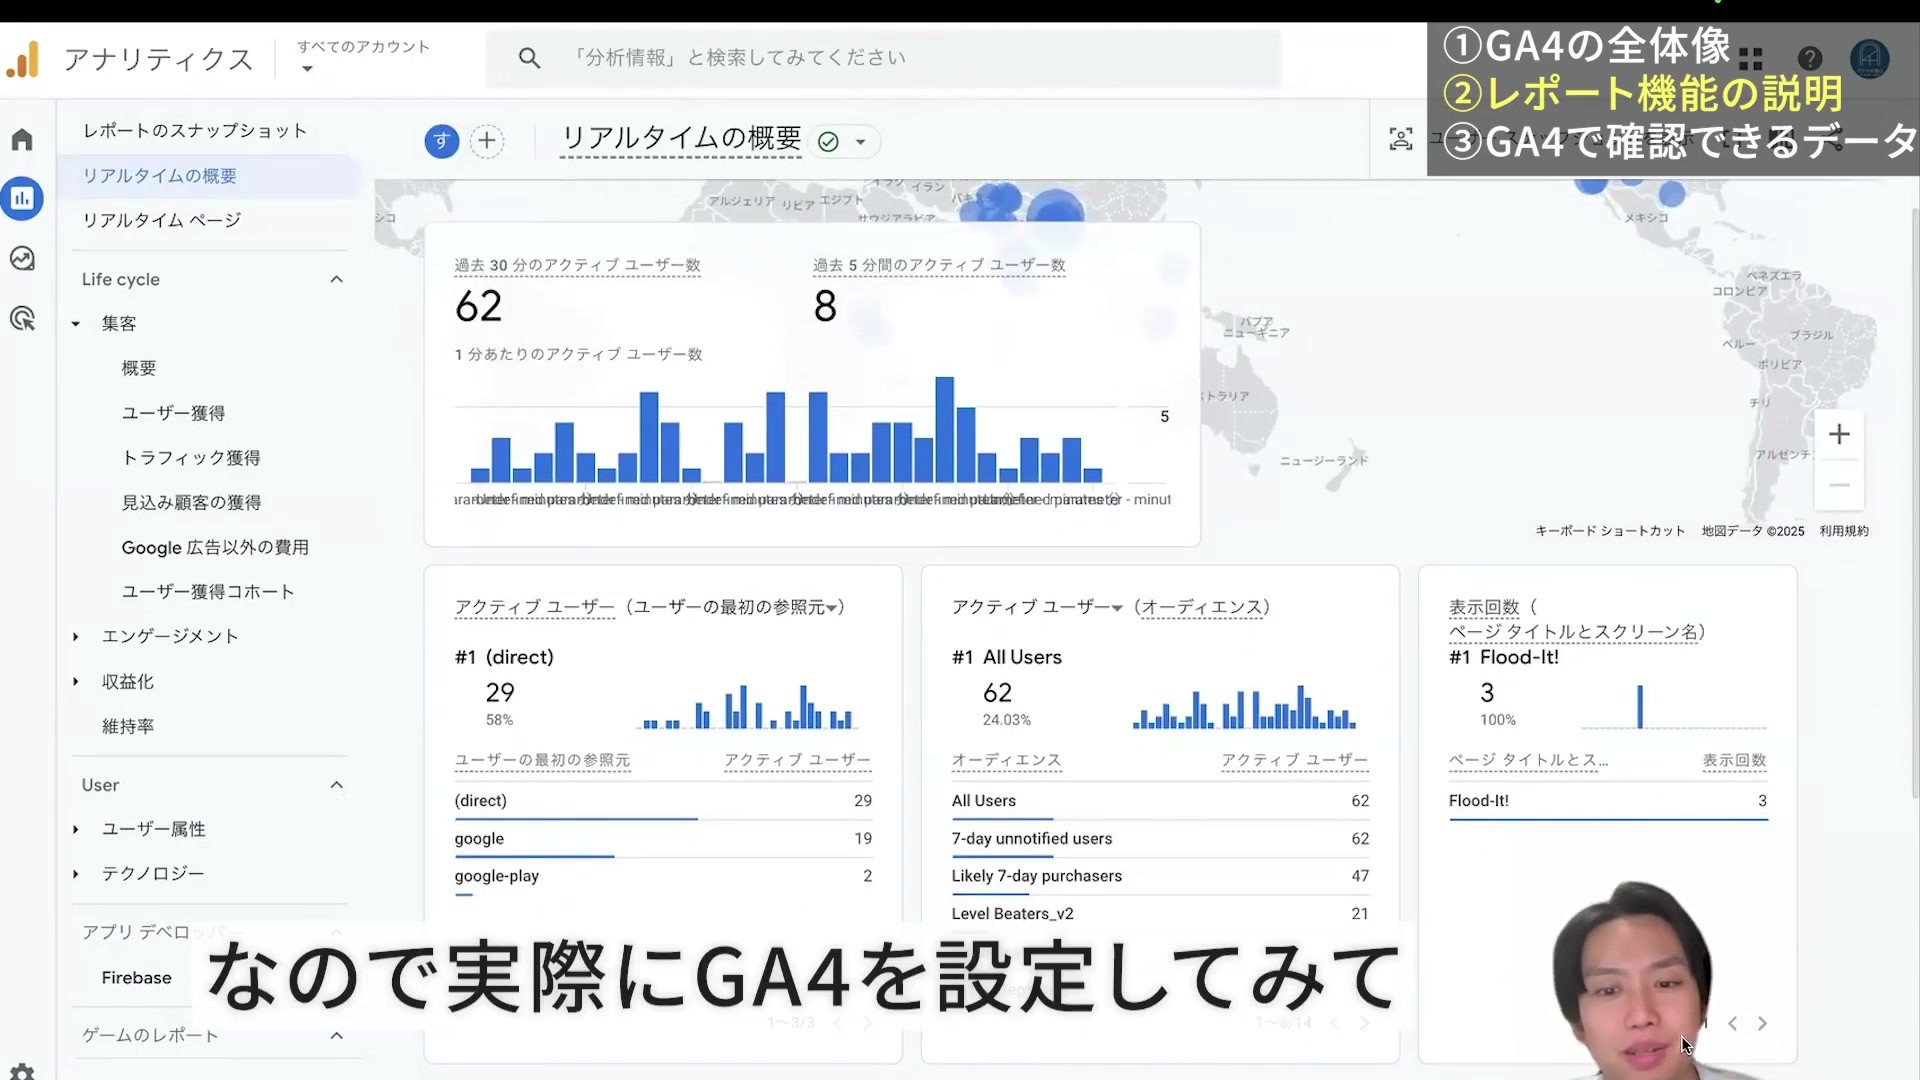Open the トラフィック獲得 report
The image size is (1920, 1080).
(191, 458)
